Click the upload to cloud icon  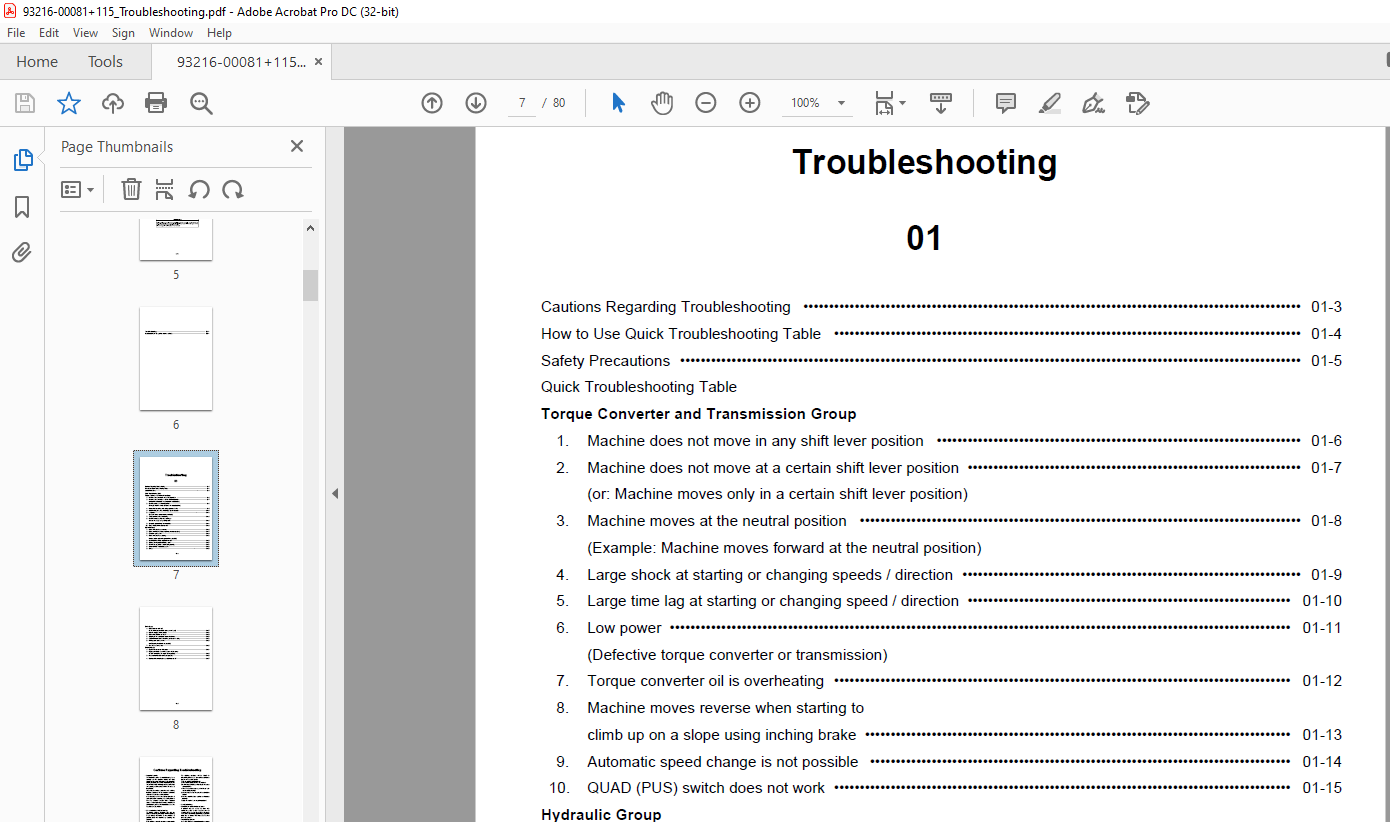[x=113, y=103]
